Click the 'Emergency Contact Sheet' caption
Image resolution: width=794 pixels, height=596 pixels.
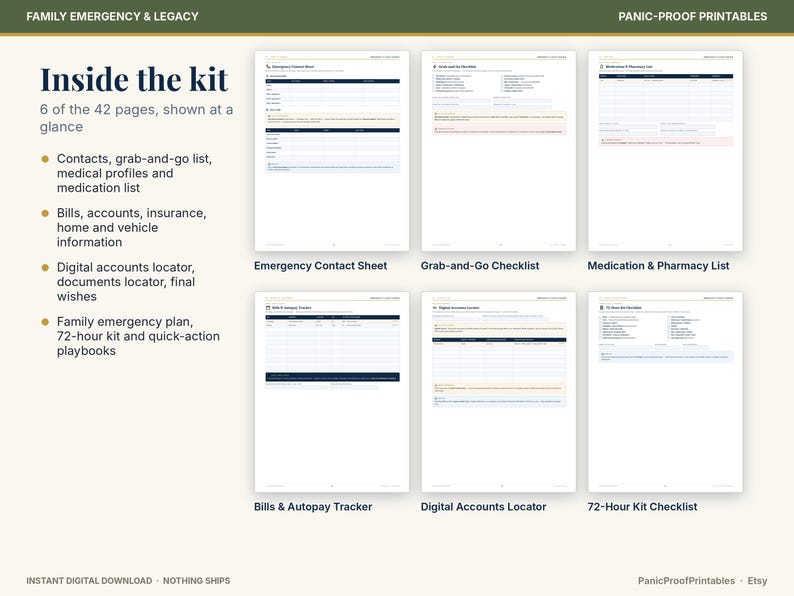point(321,266)
